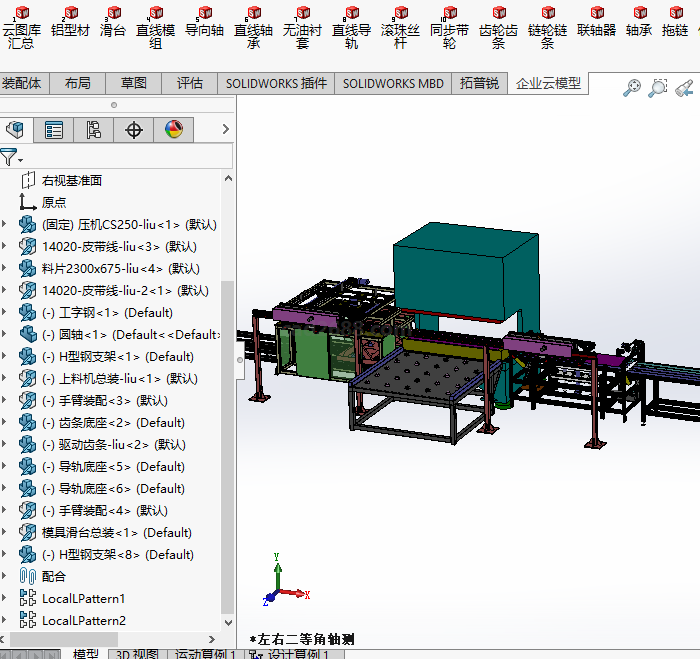
Task: Expand the panel tabs chevron arrow
Action: 226,130
